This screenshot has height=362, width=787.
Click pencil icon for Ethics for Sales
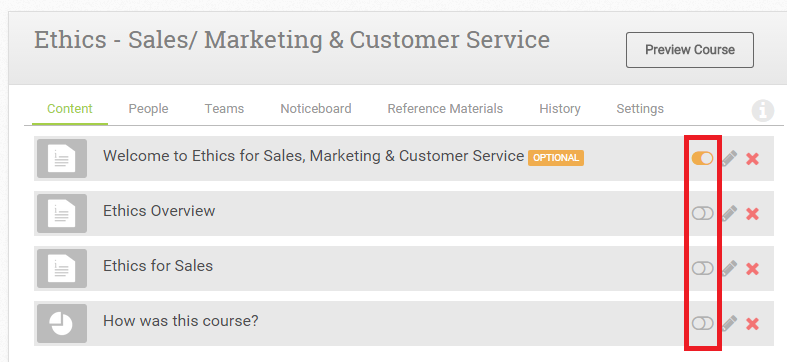(729, 269)
